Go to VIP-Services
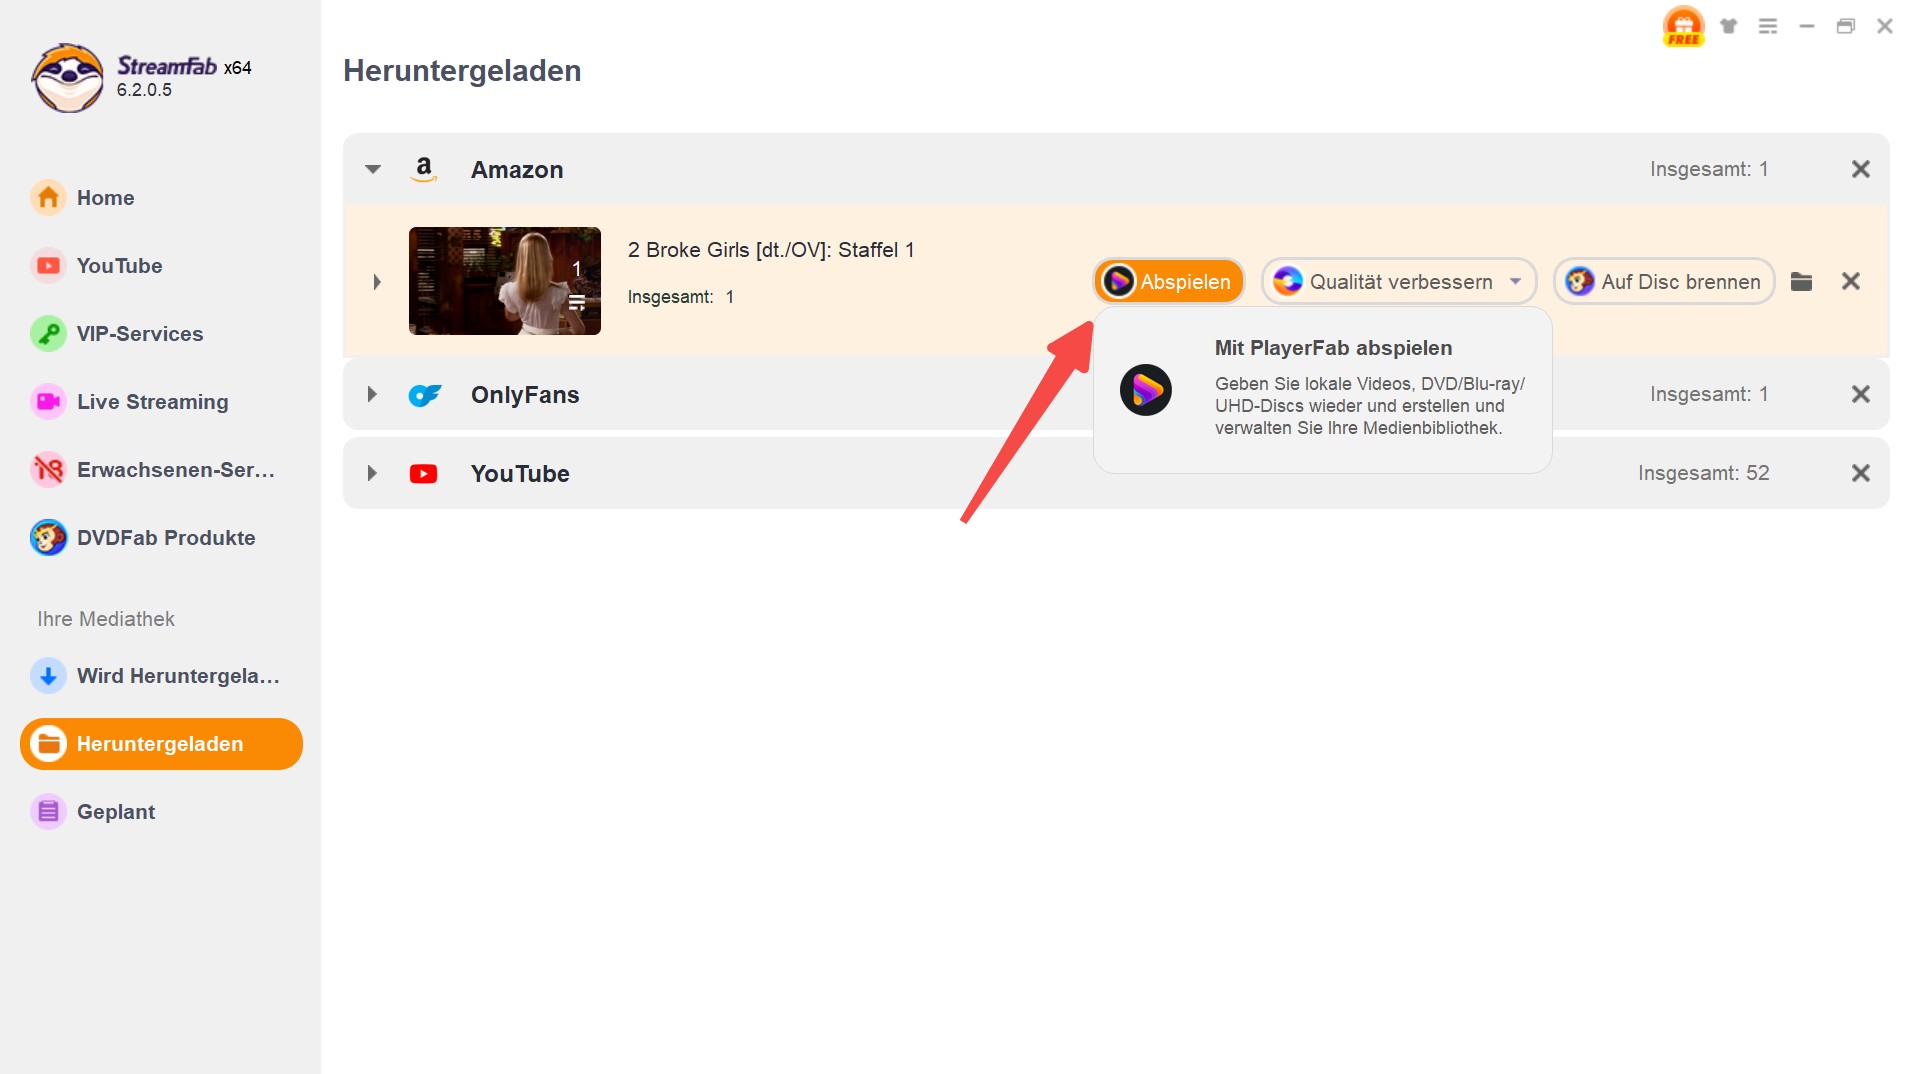The height and width of the screenshot is (1074, 1914). pyautogui.click(x=160, y=334)
